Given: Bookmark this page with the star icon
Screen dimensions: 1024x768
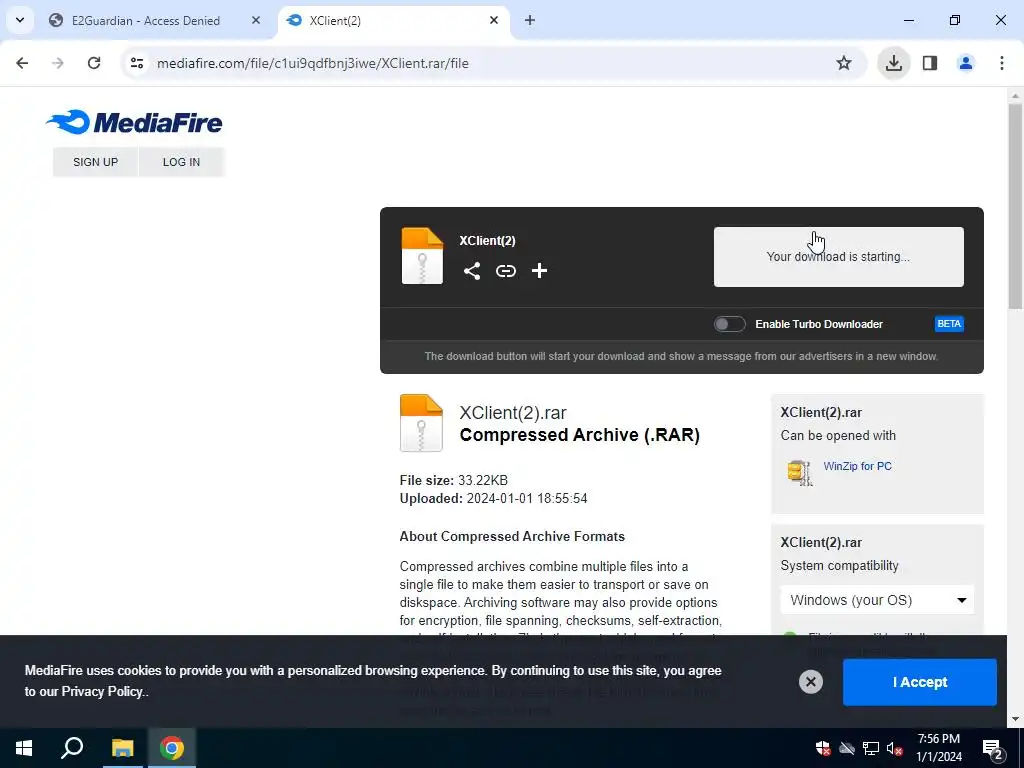Looking at the screenshot, I should (x=844, y=63).
